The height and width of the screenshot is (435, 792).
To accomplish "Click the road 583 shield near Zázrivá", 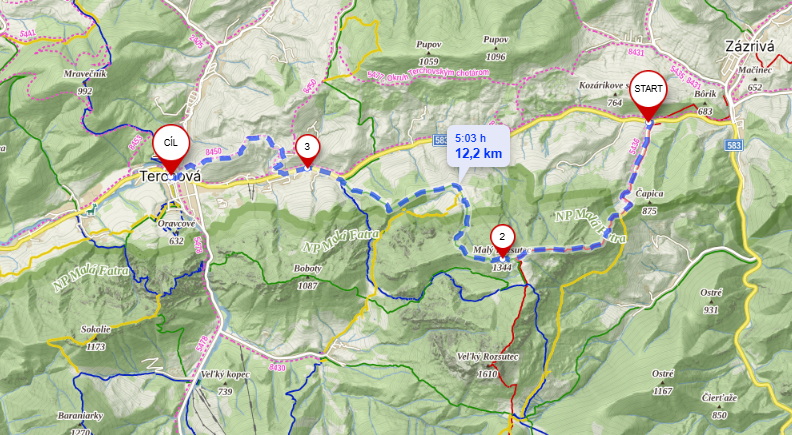I will coord(734,146).
